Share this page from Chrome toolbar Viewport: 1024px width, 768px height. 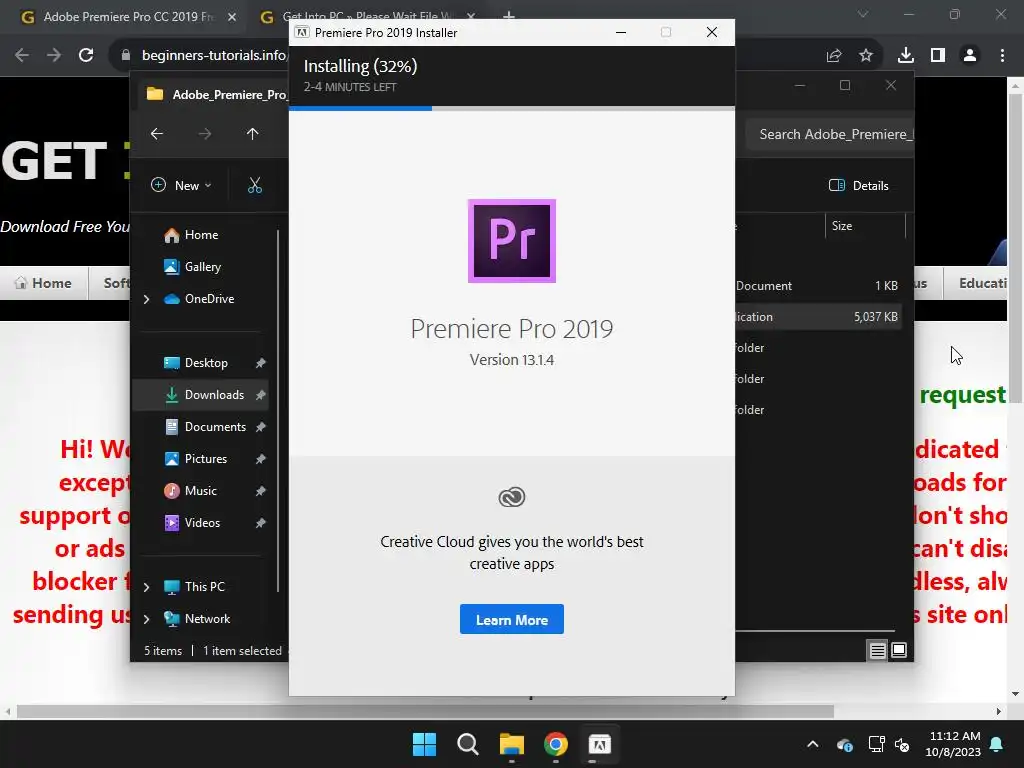(834, 56)
